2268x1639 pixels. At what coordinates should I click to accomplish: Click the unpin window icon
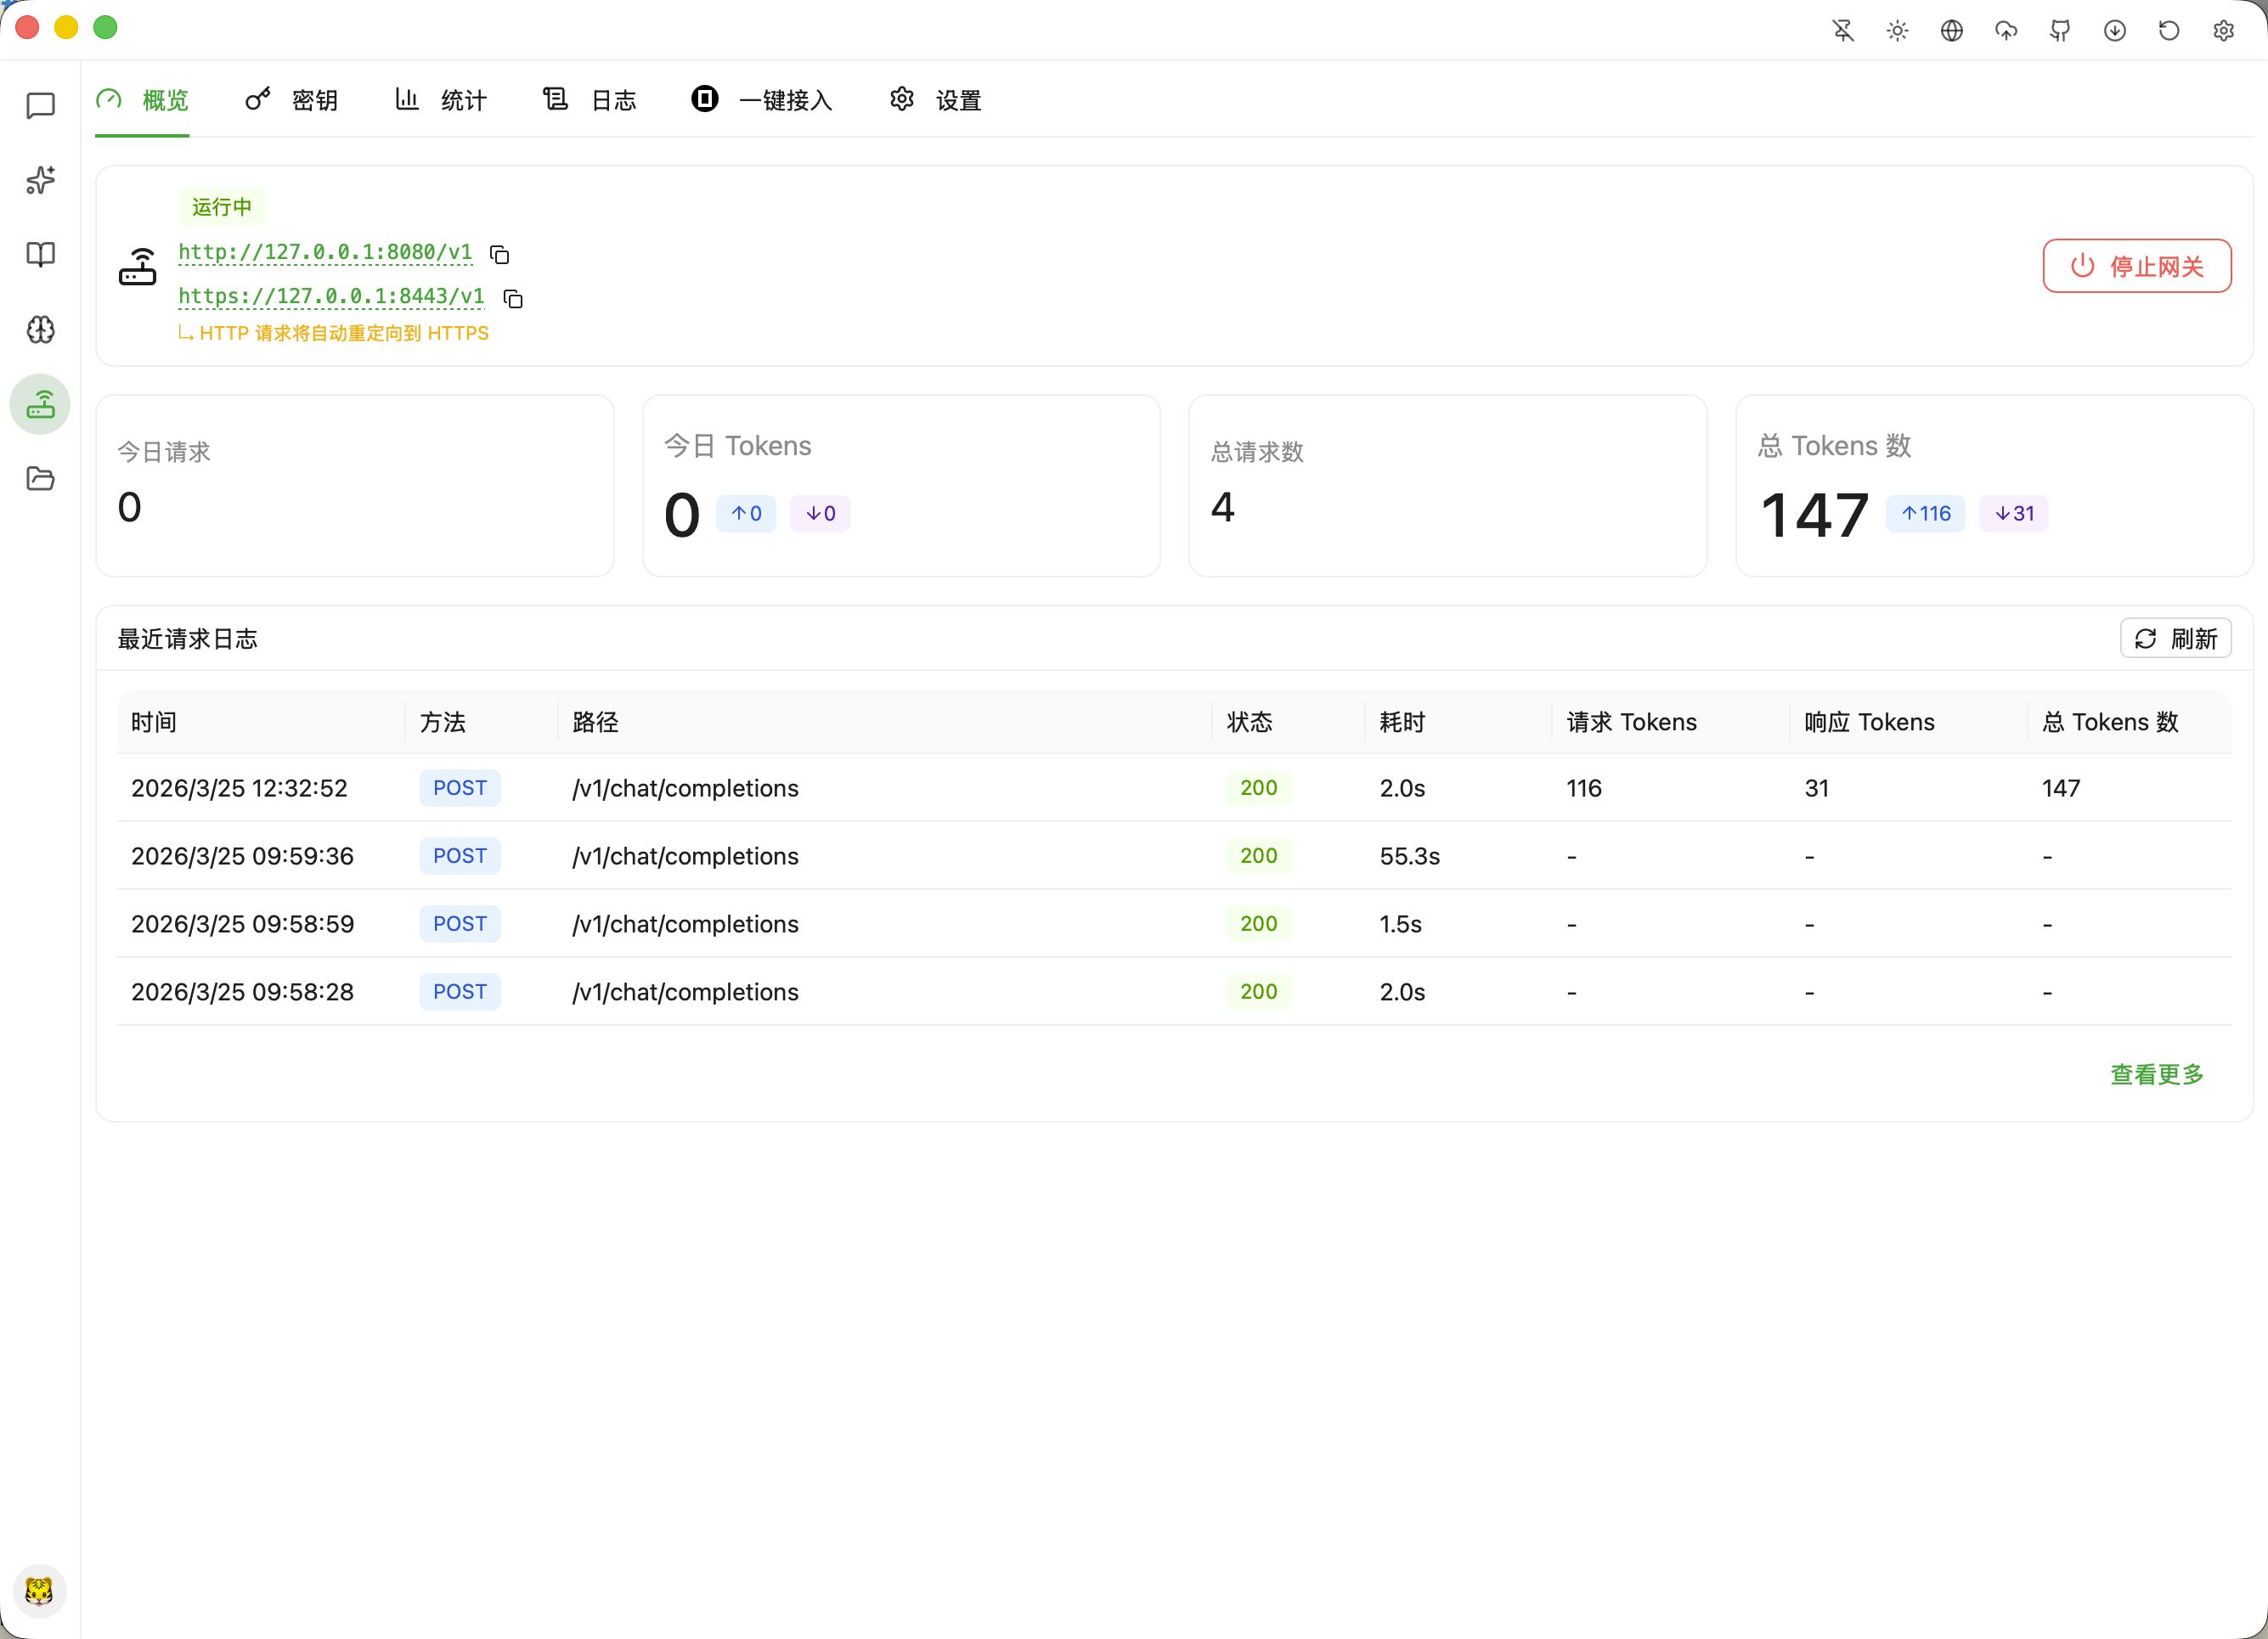[x=1843, y=31]
